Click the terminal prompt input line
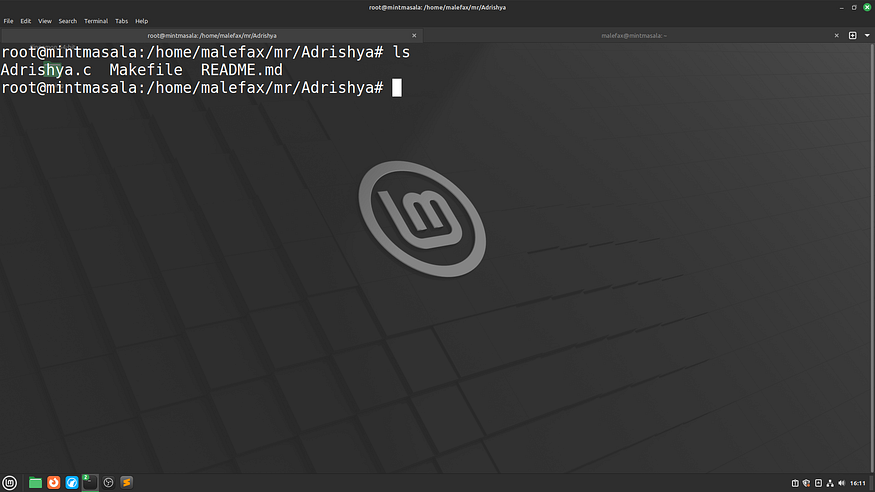The height and width of the screenshot is (492, 875). pos(201,88)
